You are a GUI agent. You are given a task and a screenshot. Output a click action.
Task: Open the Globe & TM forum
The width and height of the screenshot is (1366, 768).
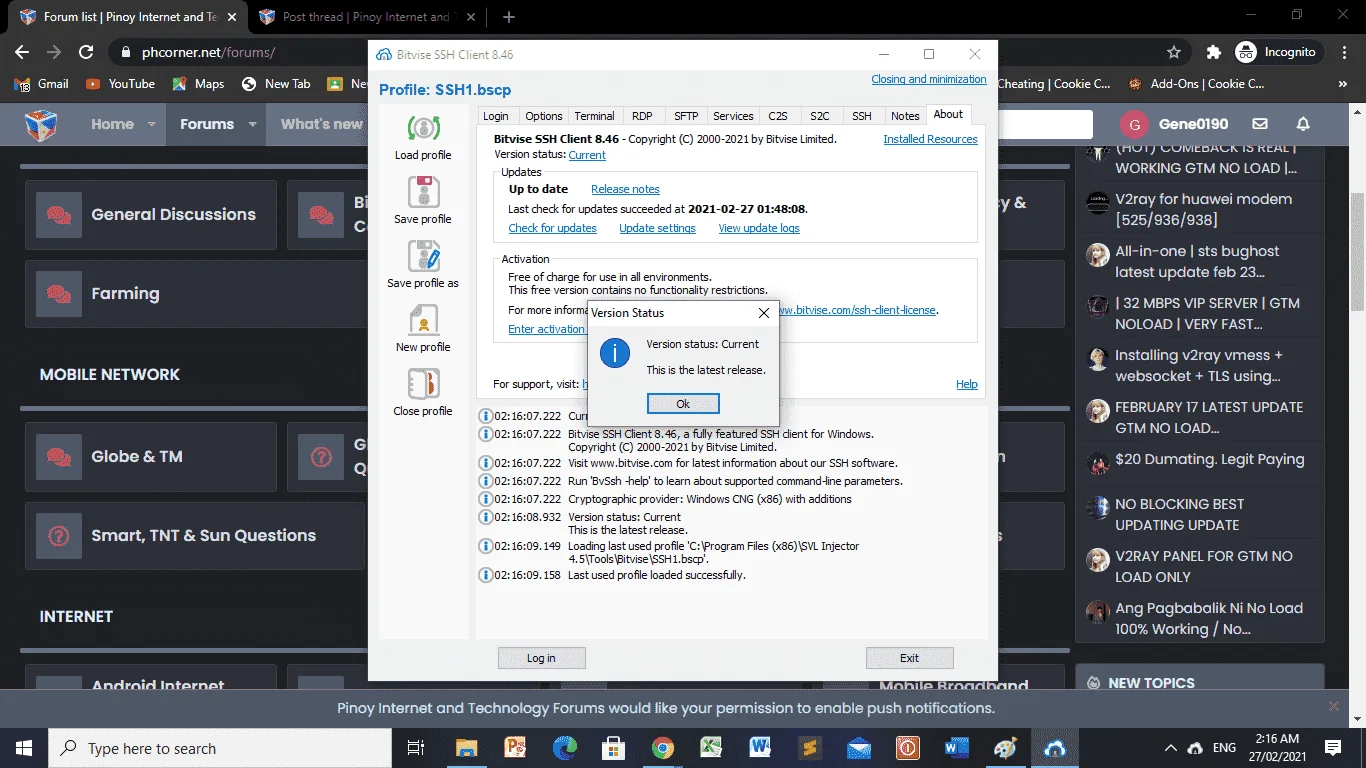137,456
